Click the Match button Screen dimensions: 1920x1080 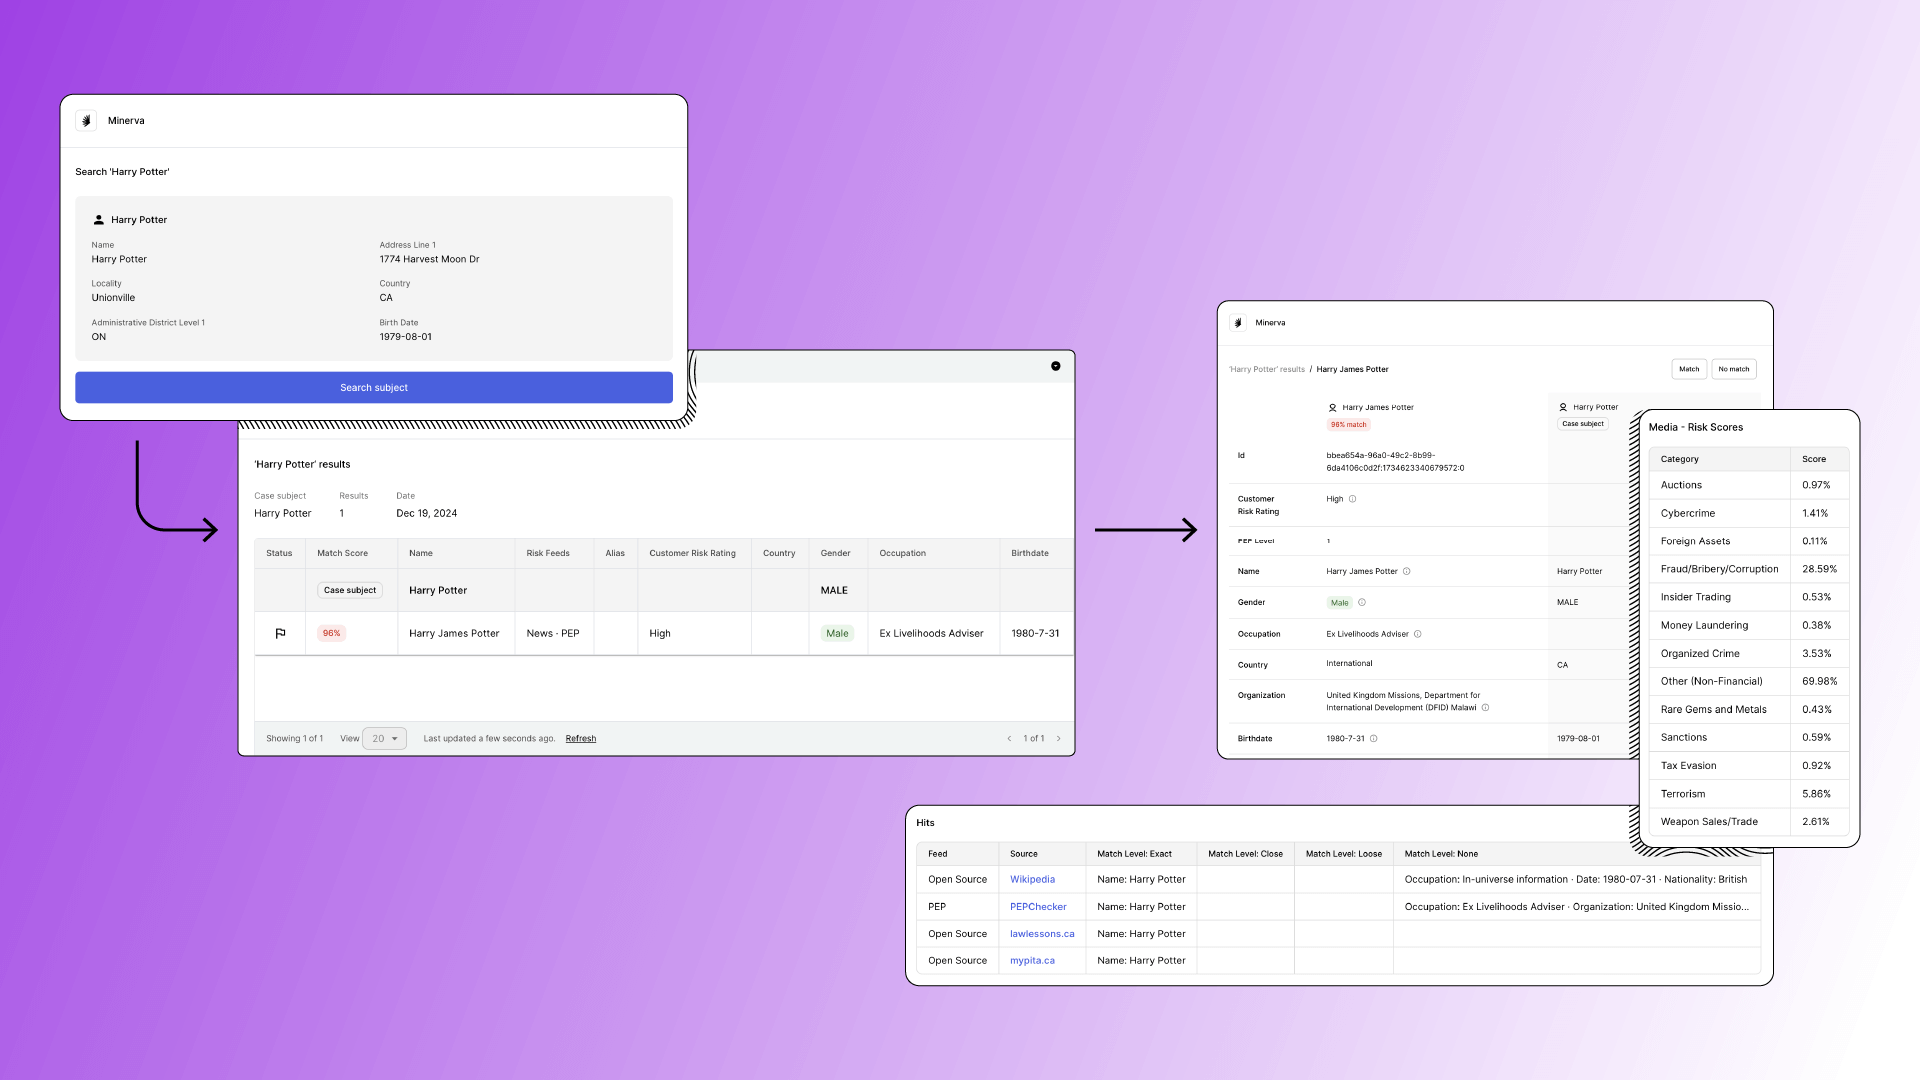1689,369
